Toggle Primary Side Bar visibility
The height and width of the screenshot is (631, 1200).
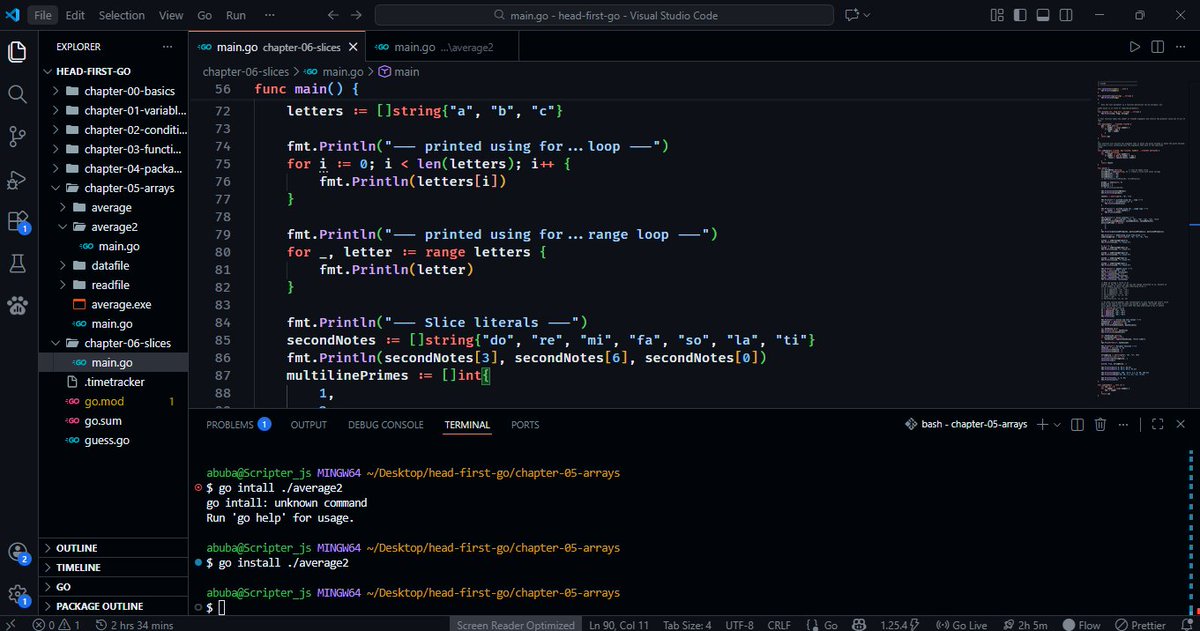pos(1018,15)
